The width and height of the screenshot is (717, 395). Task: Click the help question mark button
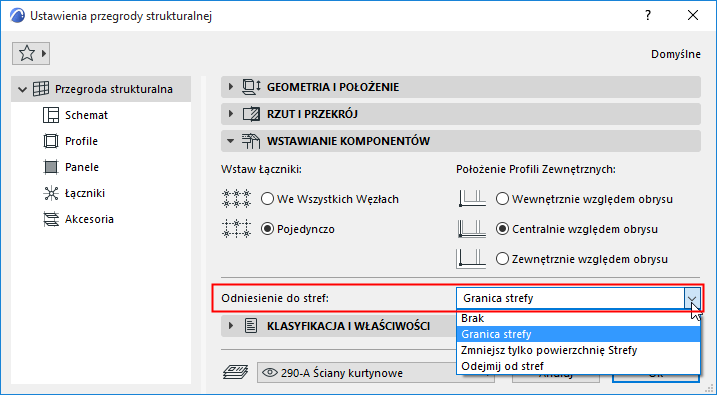tap(648, 15)
